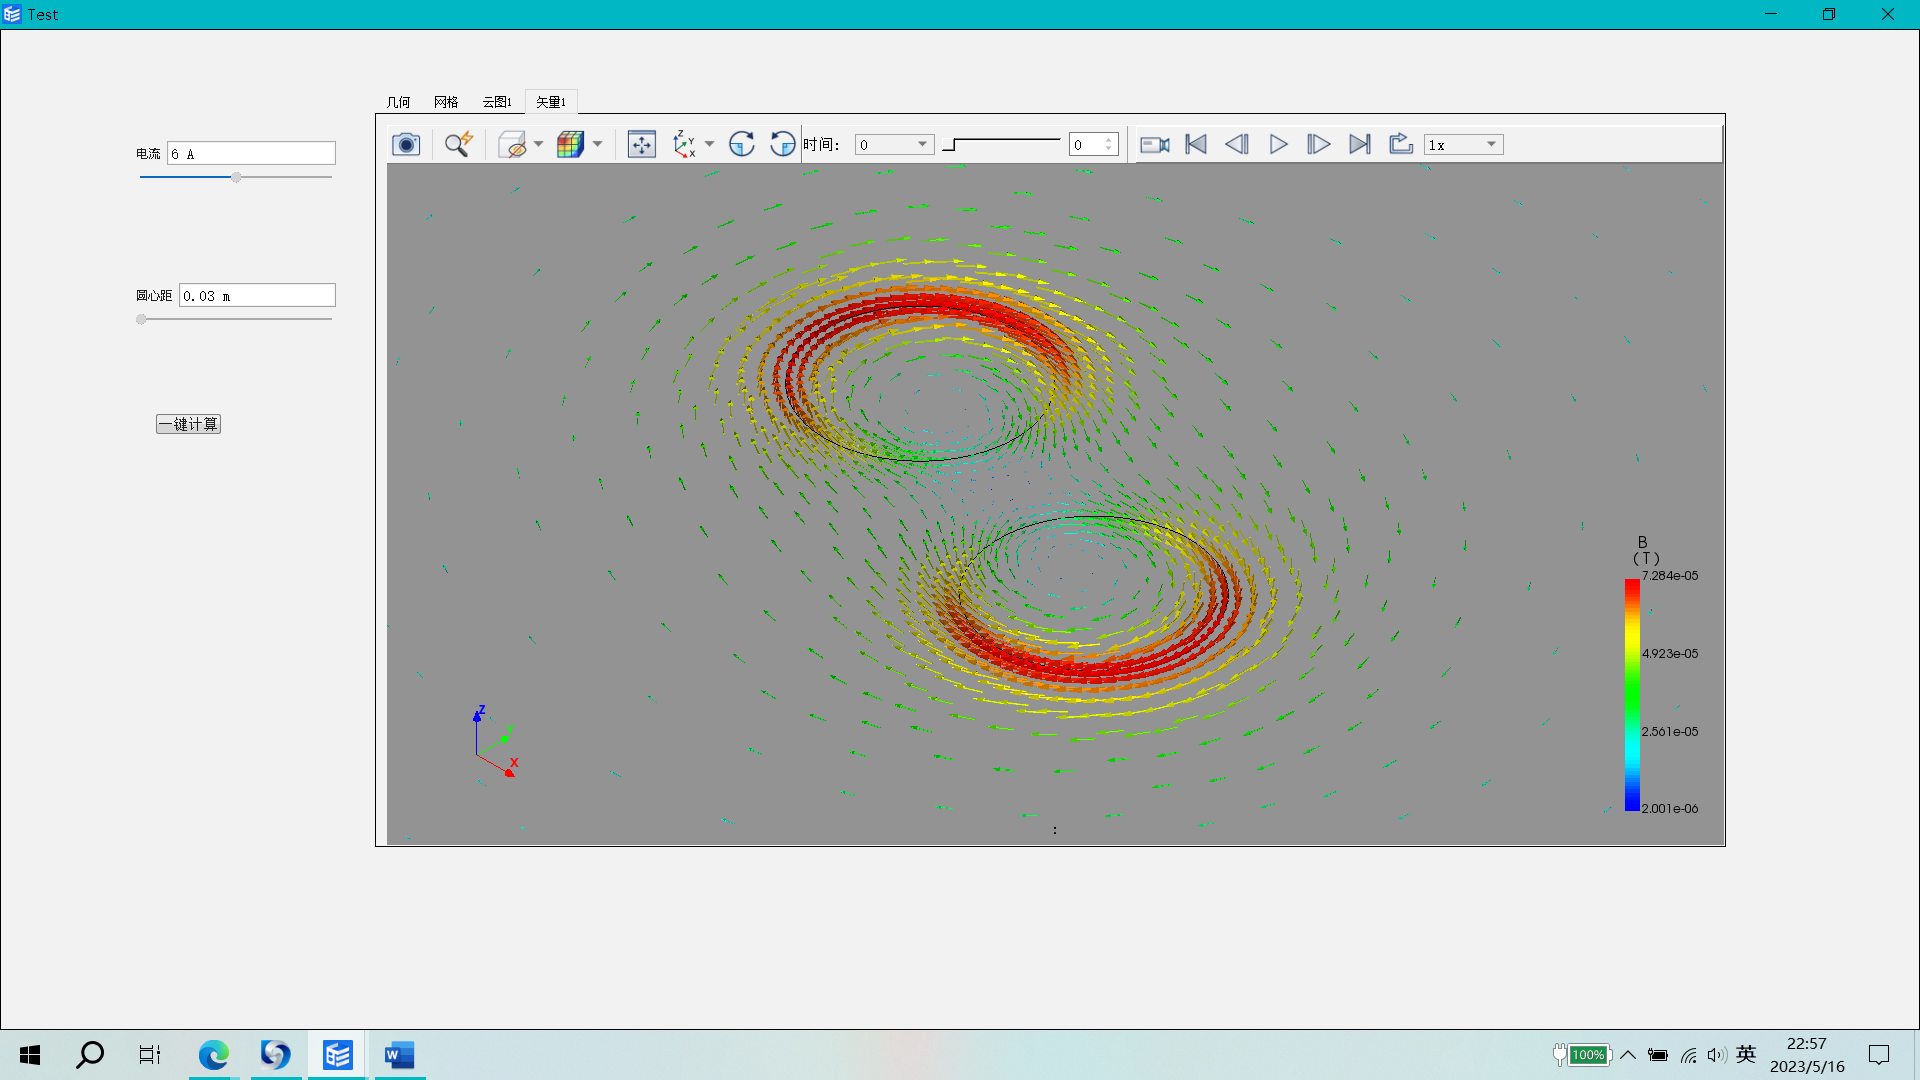Image resolution: width=1920 pixels, height=1080 pixels.
Task: Click the 100% battery charge indicator
Action: 1582,1055
